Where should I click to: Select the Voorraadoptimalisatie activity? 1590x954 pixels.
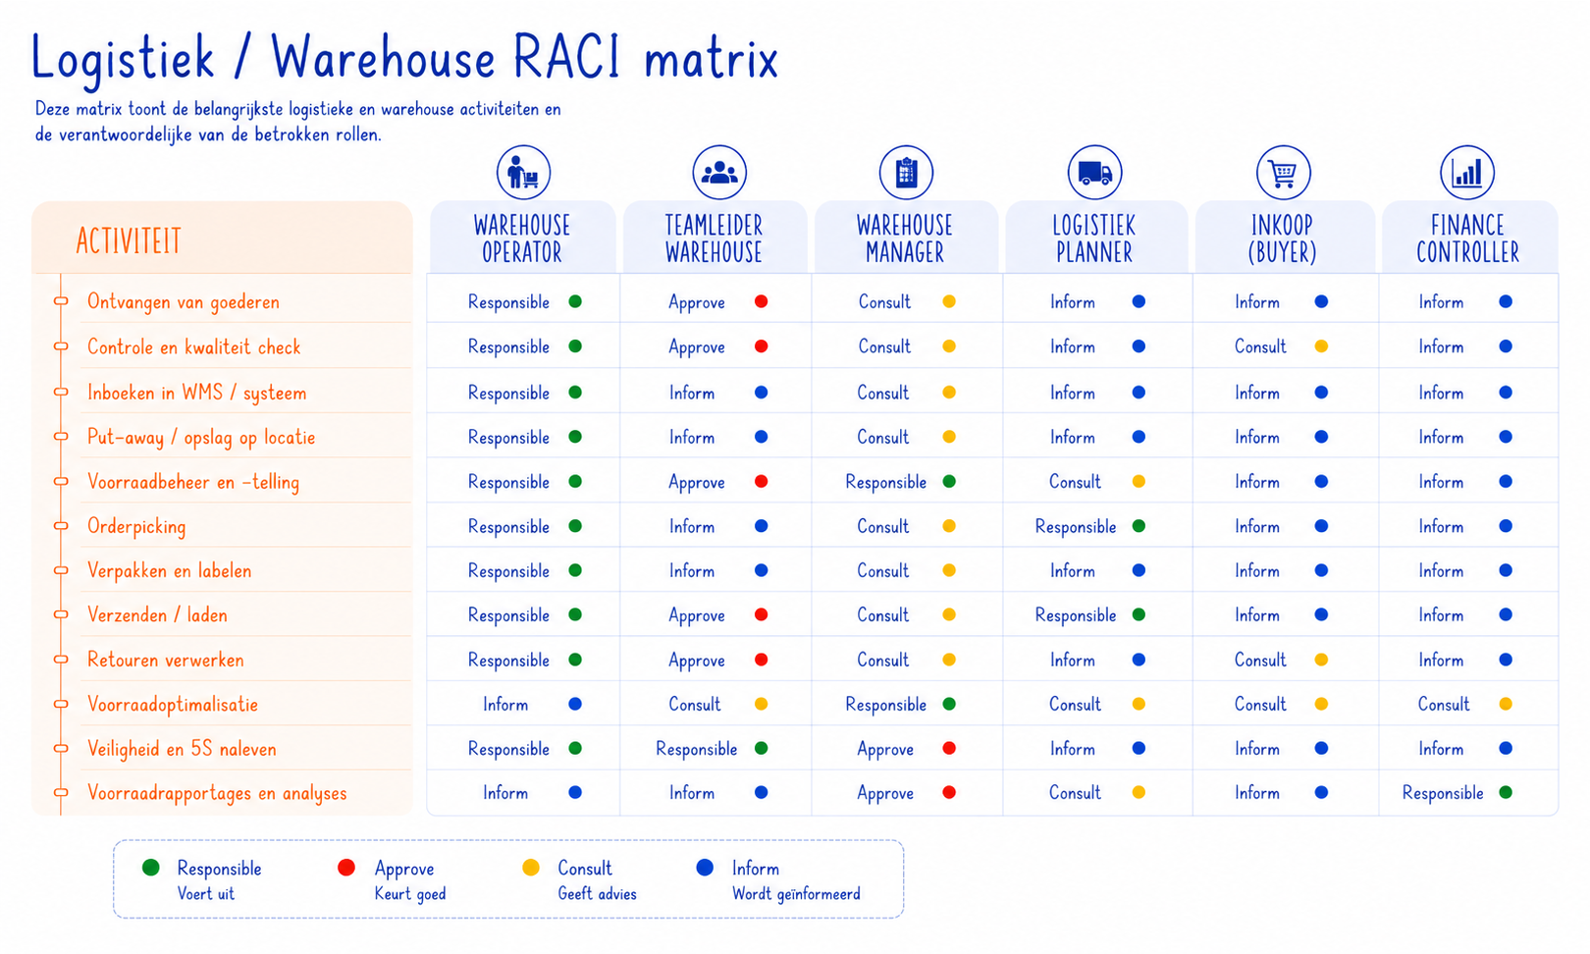pyautogui.click(x=172, y=705)
